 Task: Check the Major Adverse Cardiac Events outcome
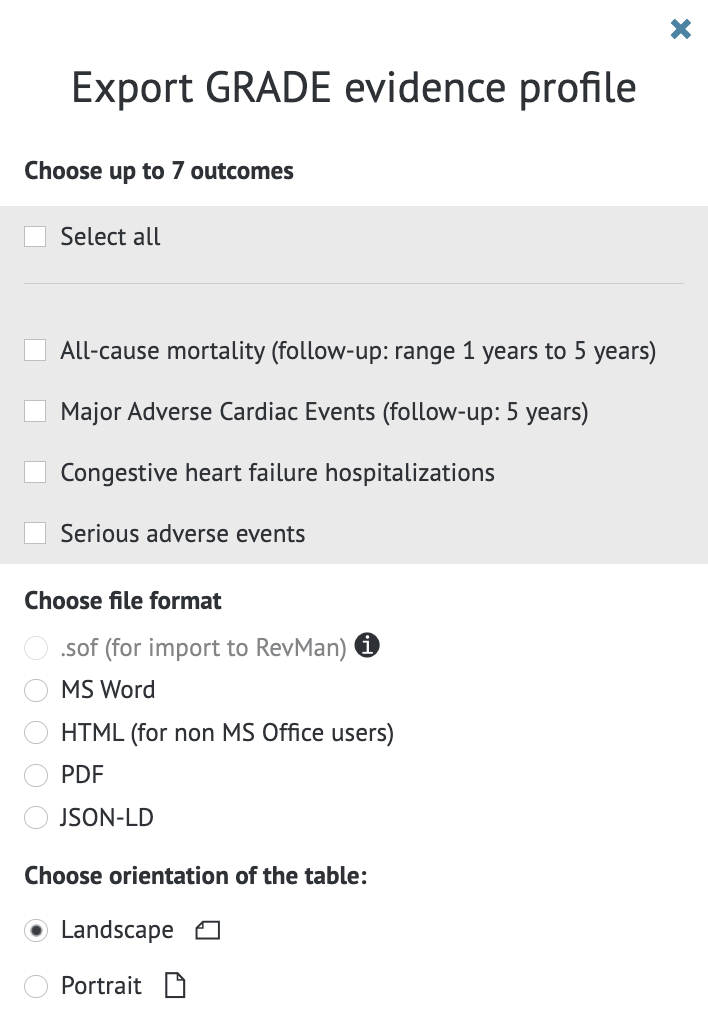pyautogui.click(x=35, y=411)
